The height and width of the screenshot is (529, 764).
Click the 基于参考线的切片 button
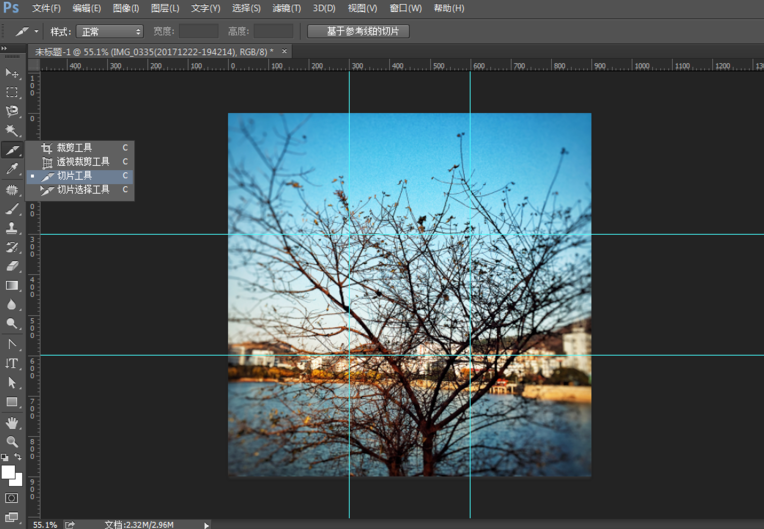click(x=358, y=32)
